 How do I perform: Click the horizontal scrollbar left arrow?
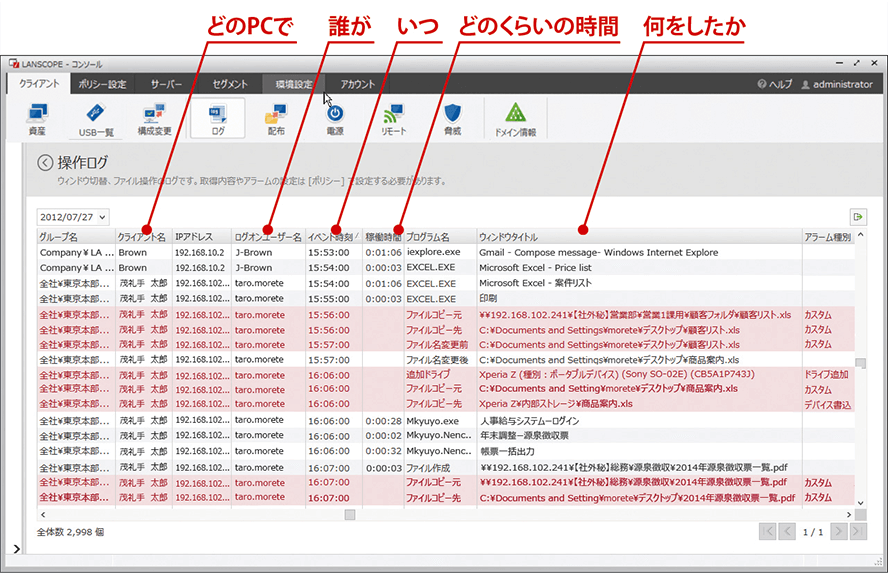(x=43, y=515)
